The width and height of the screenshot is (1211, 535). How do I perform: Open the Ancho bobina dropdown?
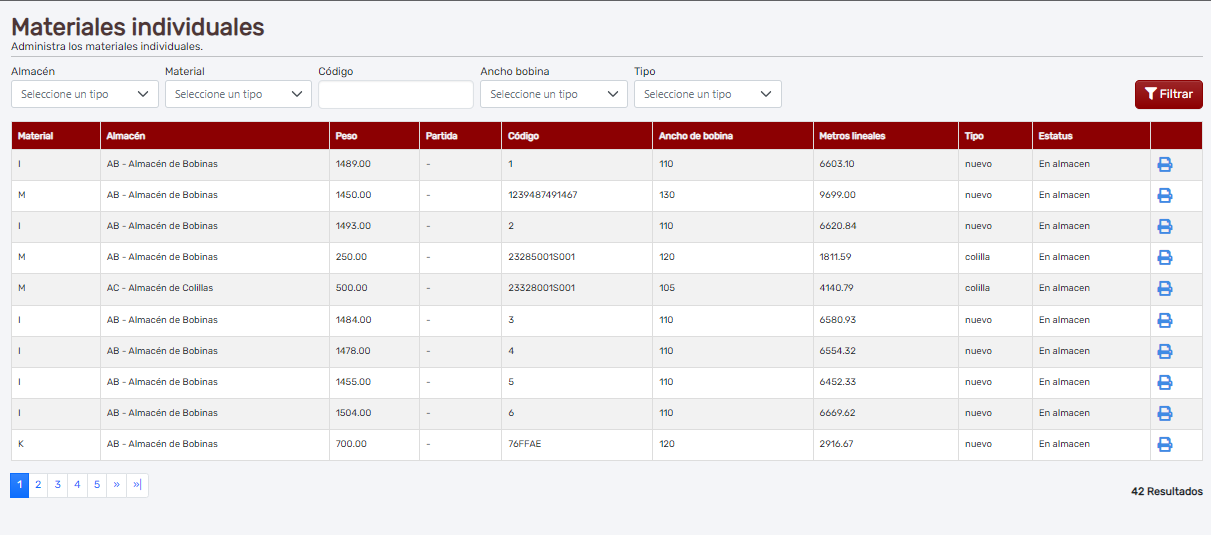tap(553, 94)
